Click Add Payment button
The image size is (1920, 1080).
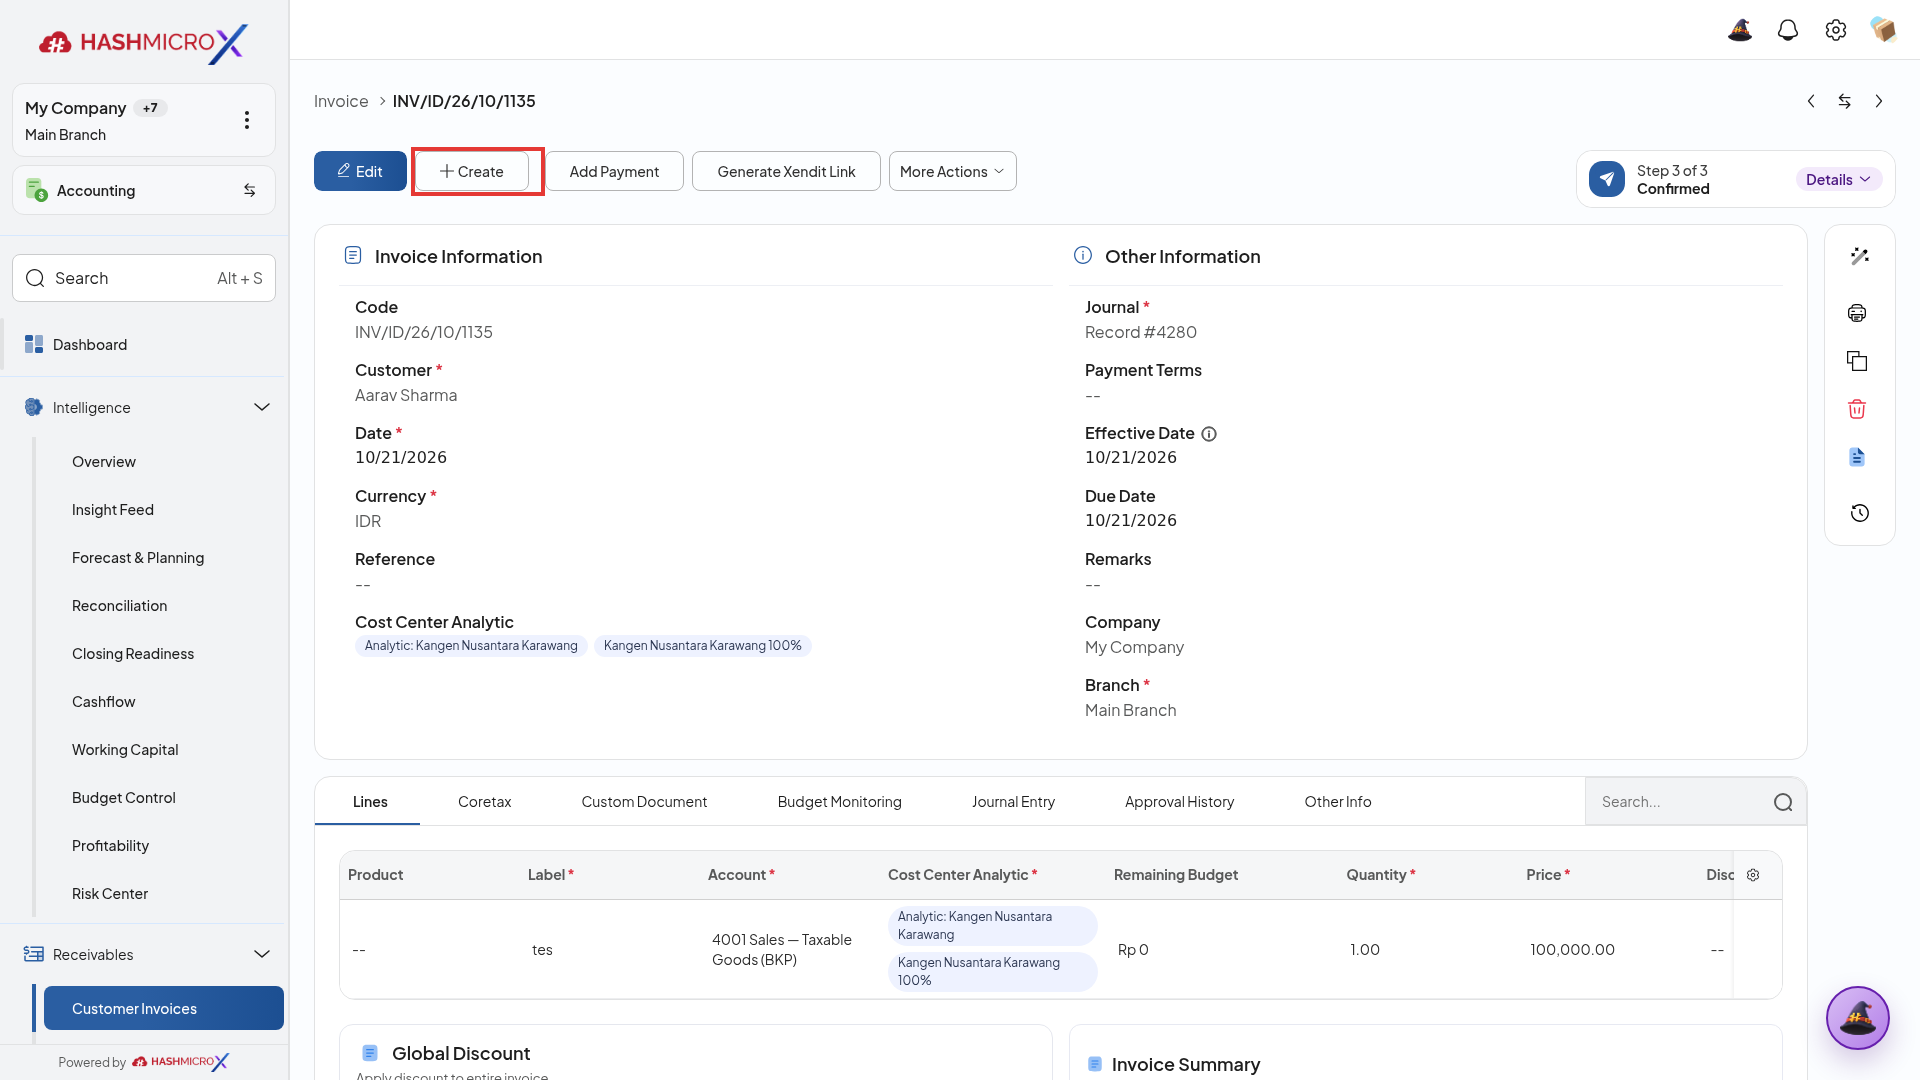(614, 171)
